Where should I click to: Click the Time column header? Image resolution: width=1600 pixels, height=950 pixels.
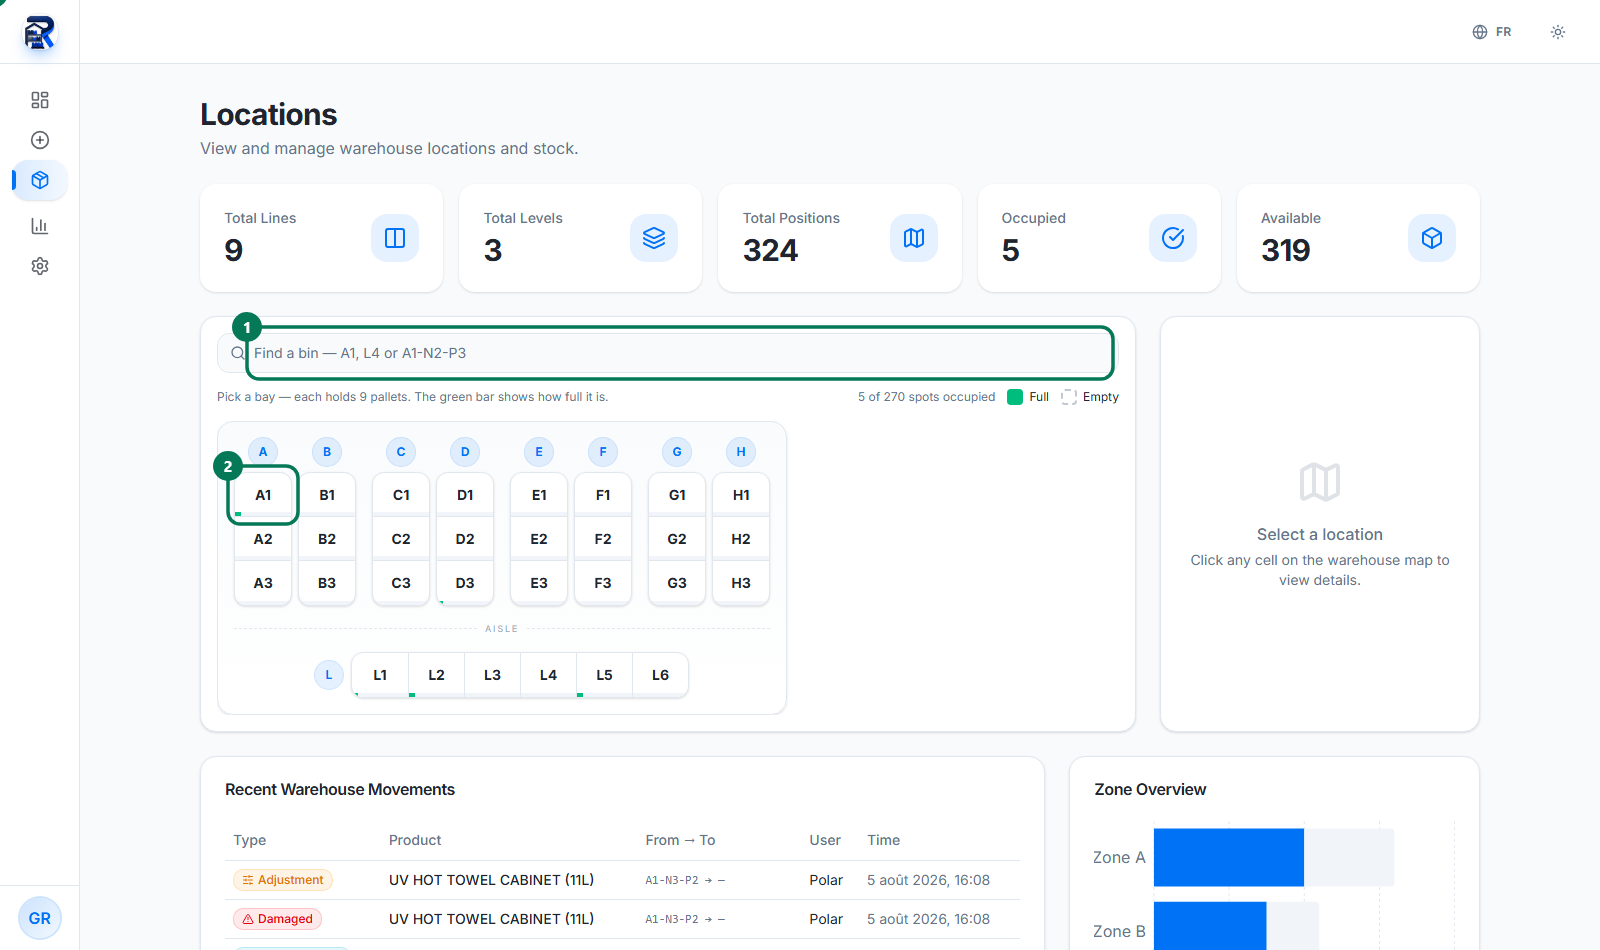coord(884,840)
